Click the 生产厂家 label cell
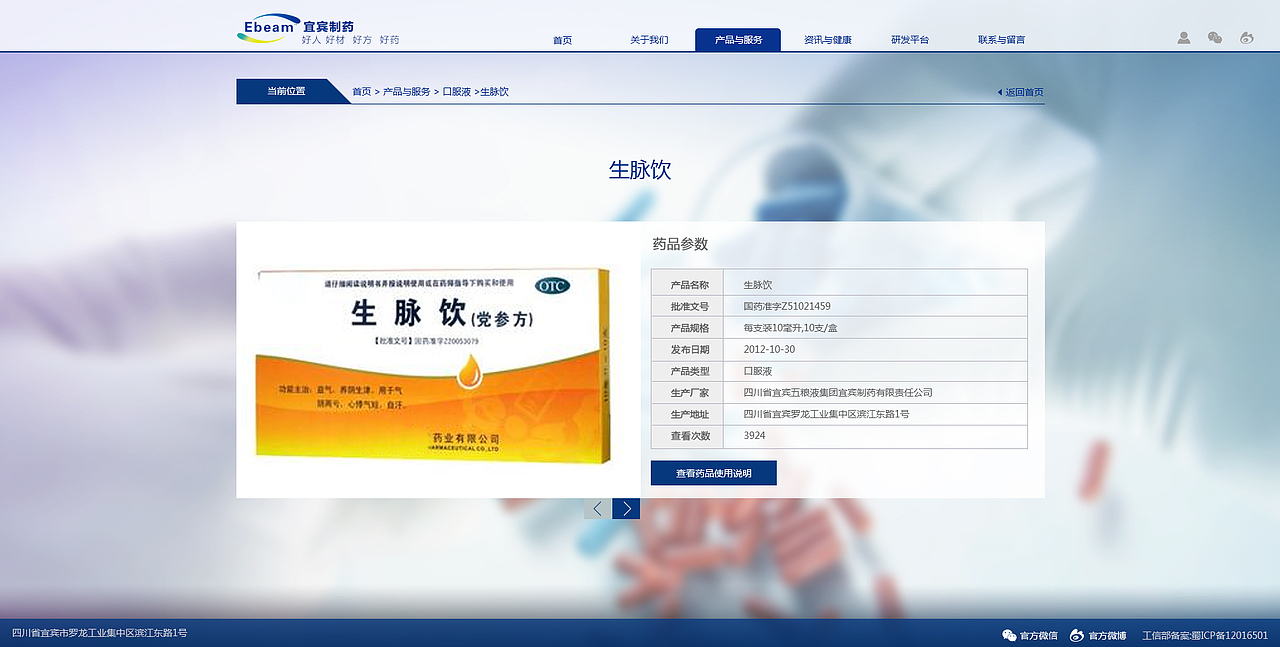1280x647 pixels. click(x=688, y=393)
